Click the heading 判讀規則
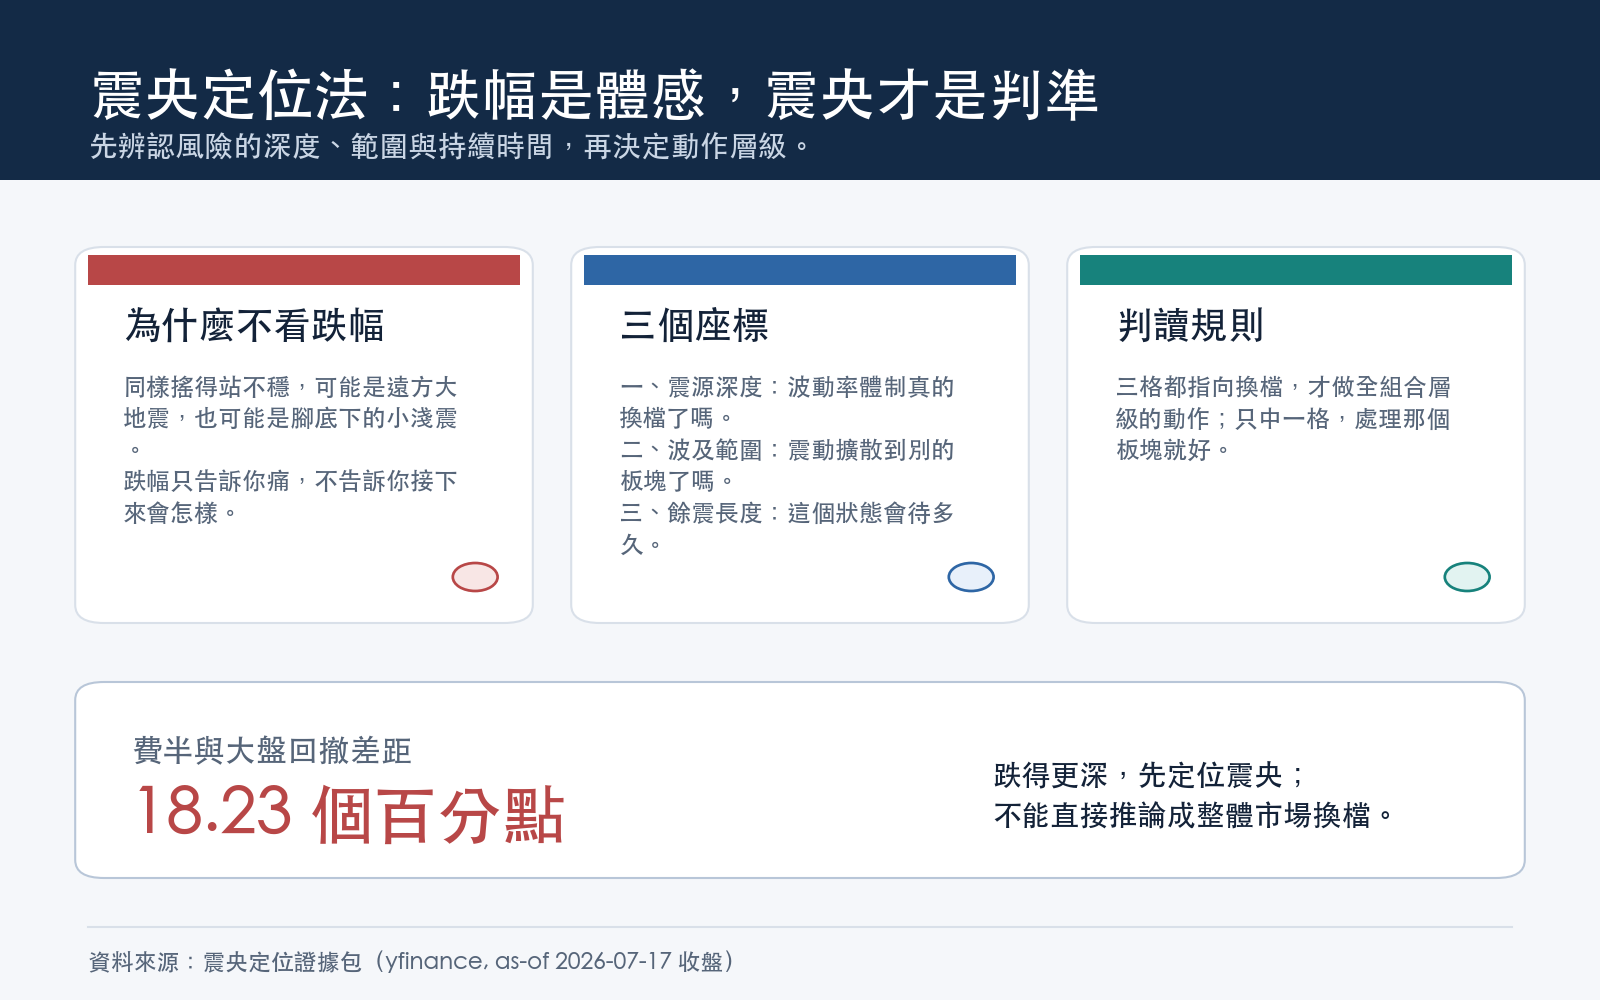The width and height of the screenshot is (1600, 1000). coord(1190,326)
